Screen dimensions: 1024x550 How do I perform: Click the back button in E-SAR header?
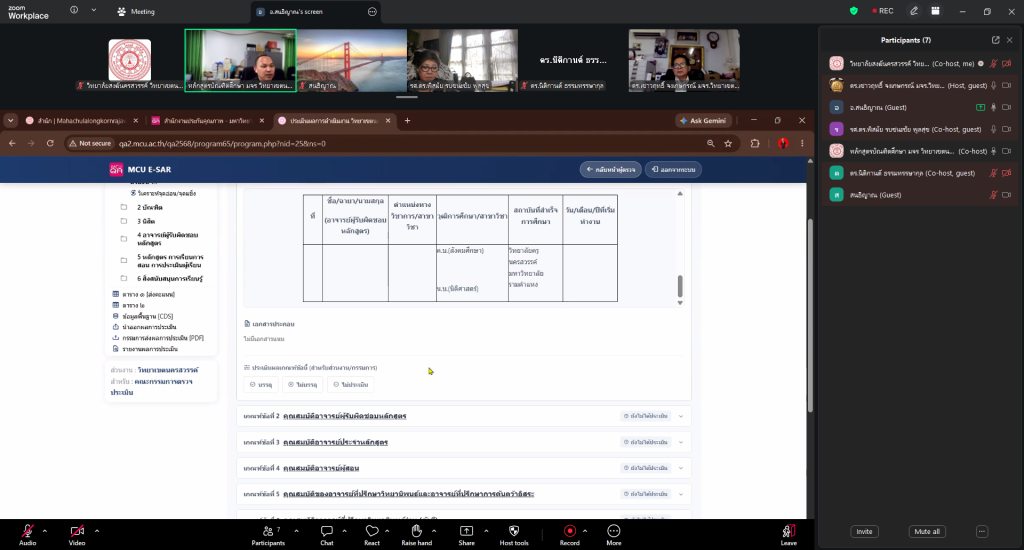pyautogui.click(x=611, y=170)
